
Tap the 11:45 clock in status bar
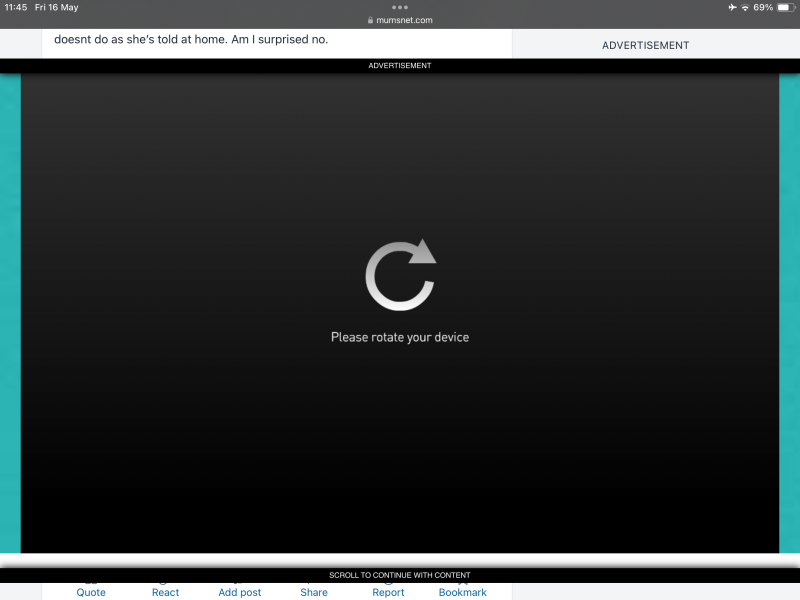(16, 7)
